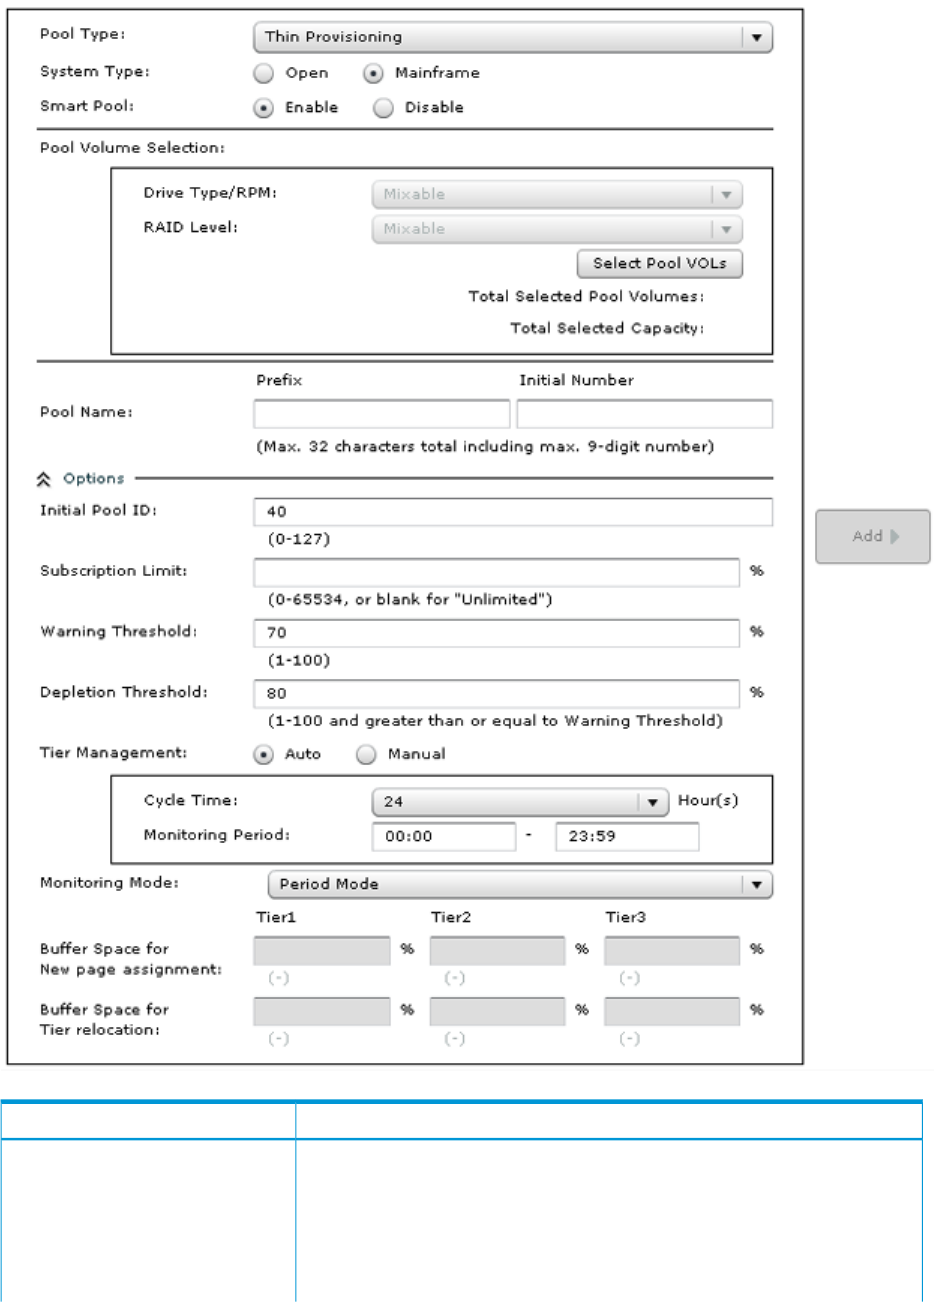Screen dimensions: 934x1302
Task: Click the Pool Name Prefix field
Action: click(382, 413)
